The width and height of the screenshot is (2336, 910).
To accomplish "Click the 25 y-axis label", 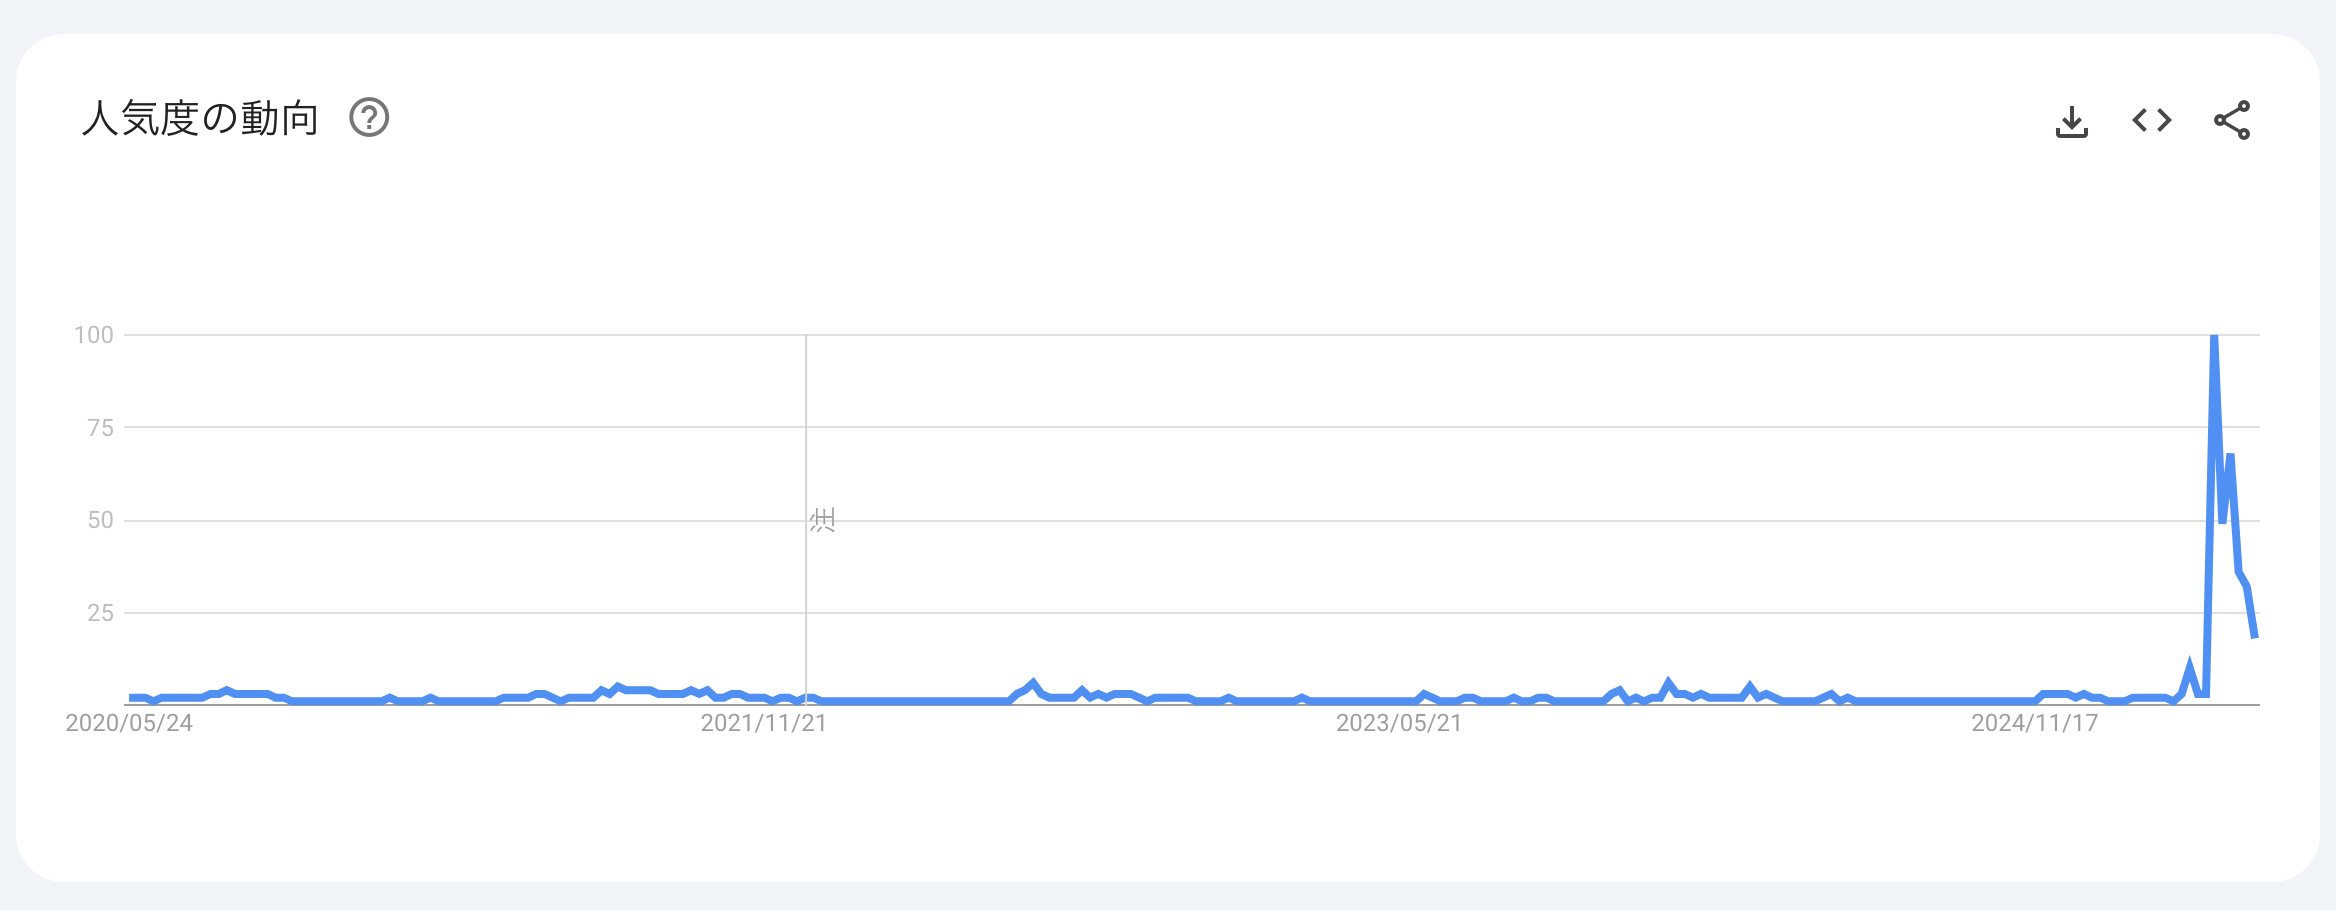I will (x=100, y=613).
